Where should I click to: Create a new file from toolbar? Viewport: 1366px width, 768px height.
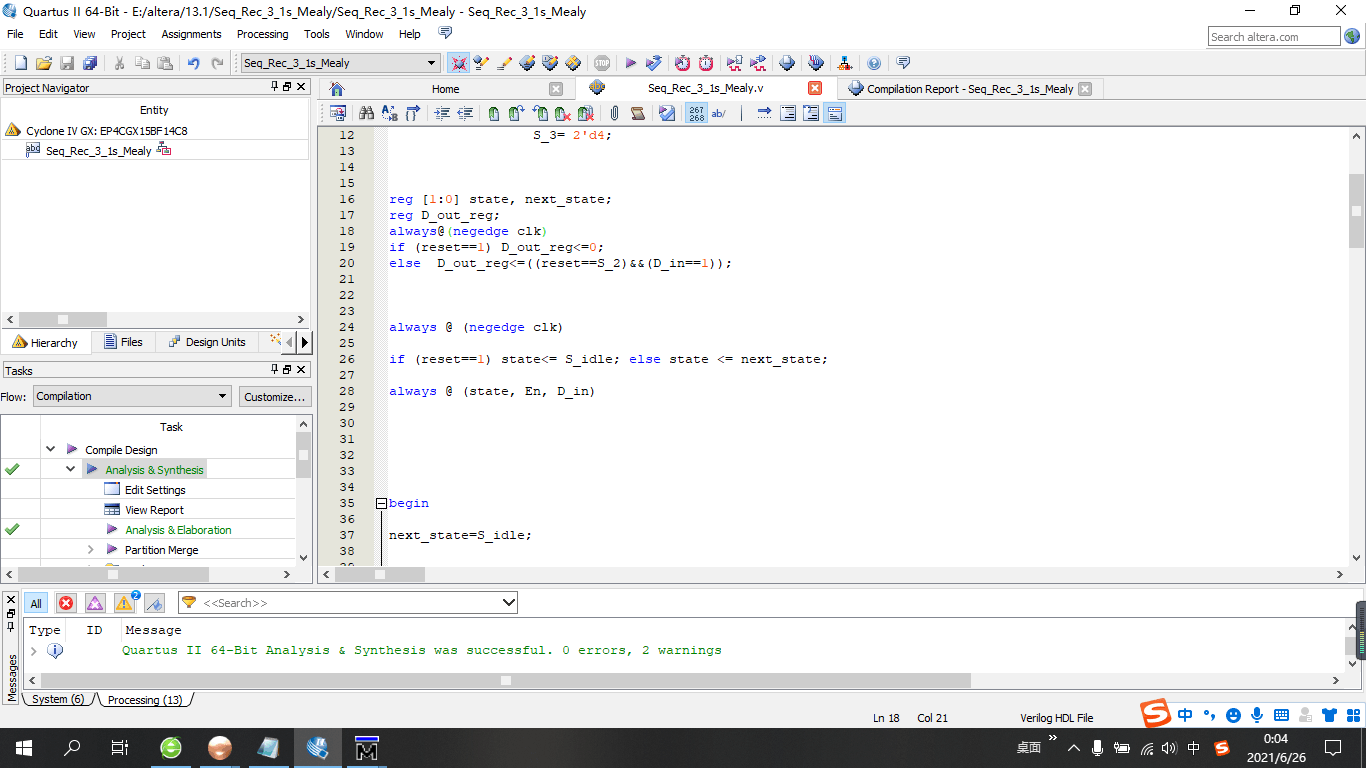(21, 63)
